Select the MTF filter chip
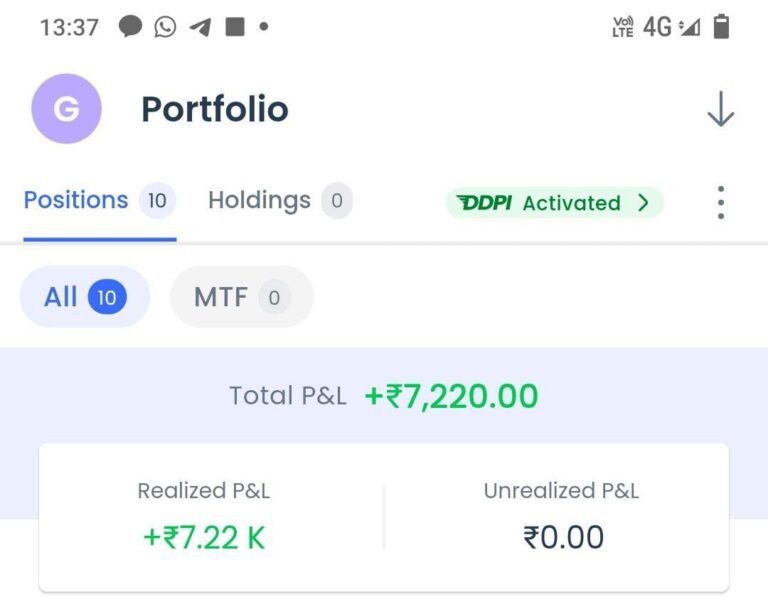Screen dimensions: 768x599 241,297
